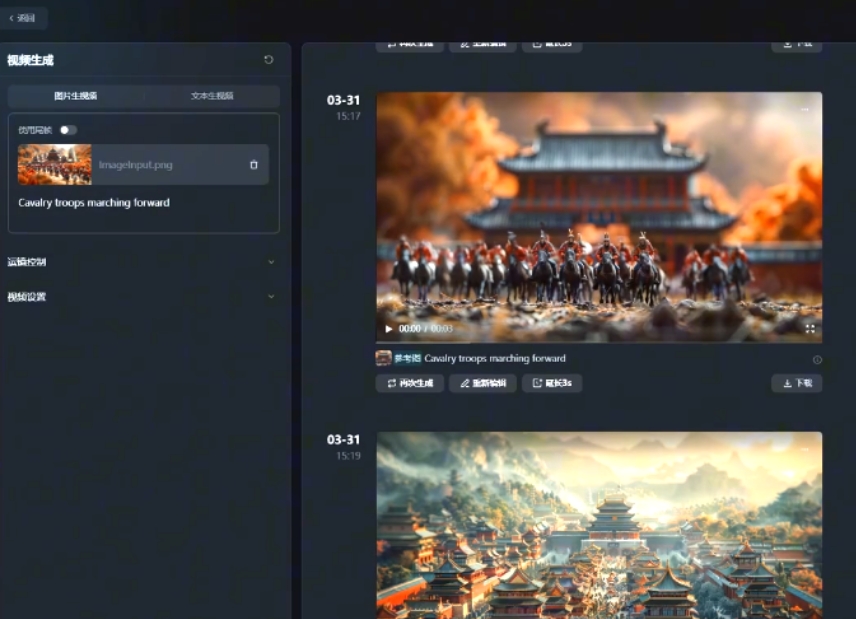Click the 15:17 timestamp
The height and width of the screenshot is (619, 856).
click(x=348, y=116)
